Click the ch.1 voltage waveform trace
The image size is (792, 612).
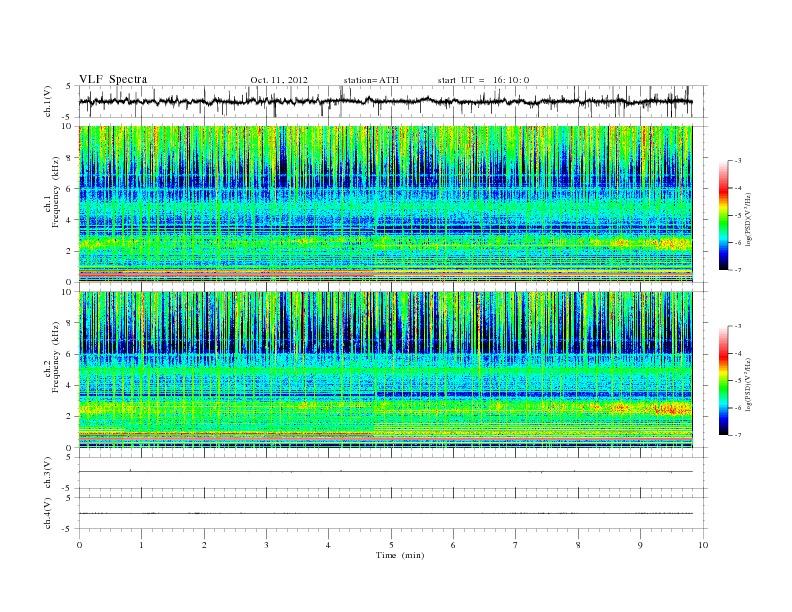coord(385,101)
